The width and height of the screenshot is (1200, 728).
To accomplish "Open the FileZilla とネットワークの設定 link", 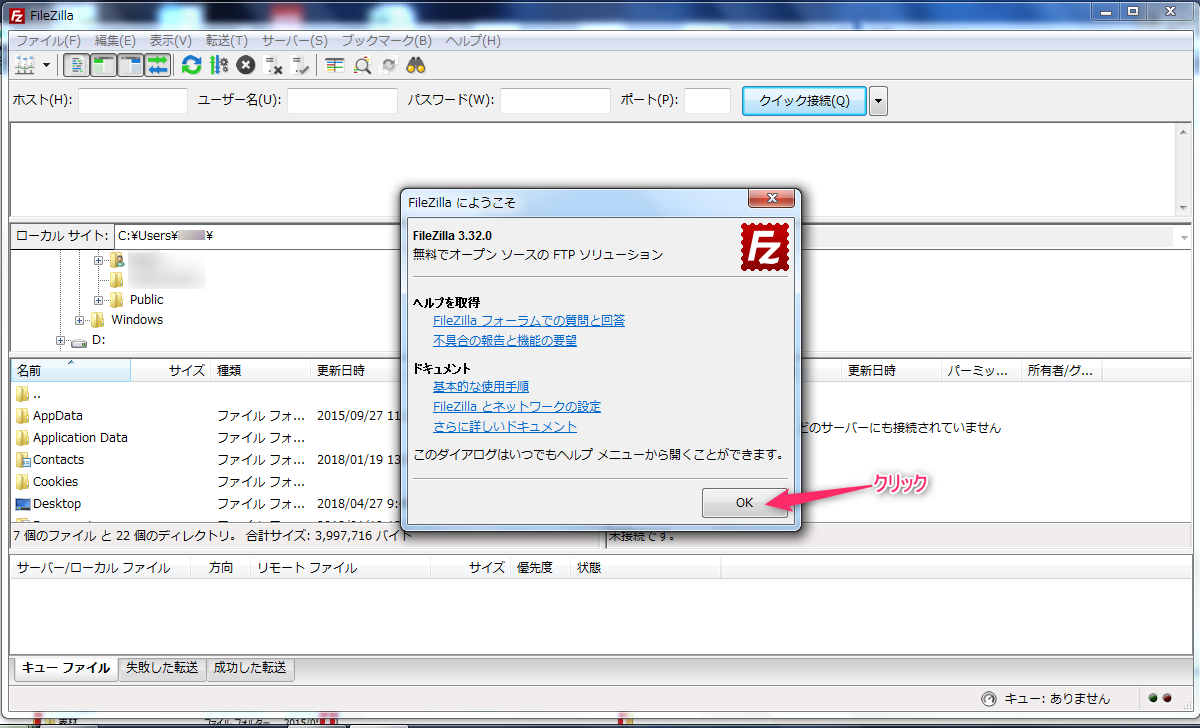I will click(x=517, y=407).
